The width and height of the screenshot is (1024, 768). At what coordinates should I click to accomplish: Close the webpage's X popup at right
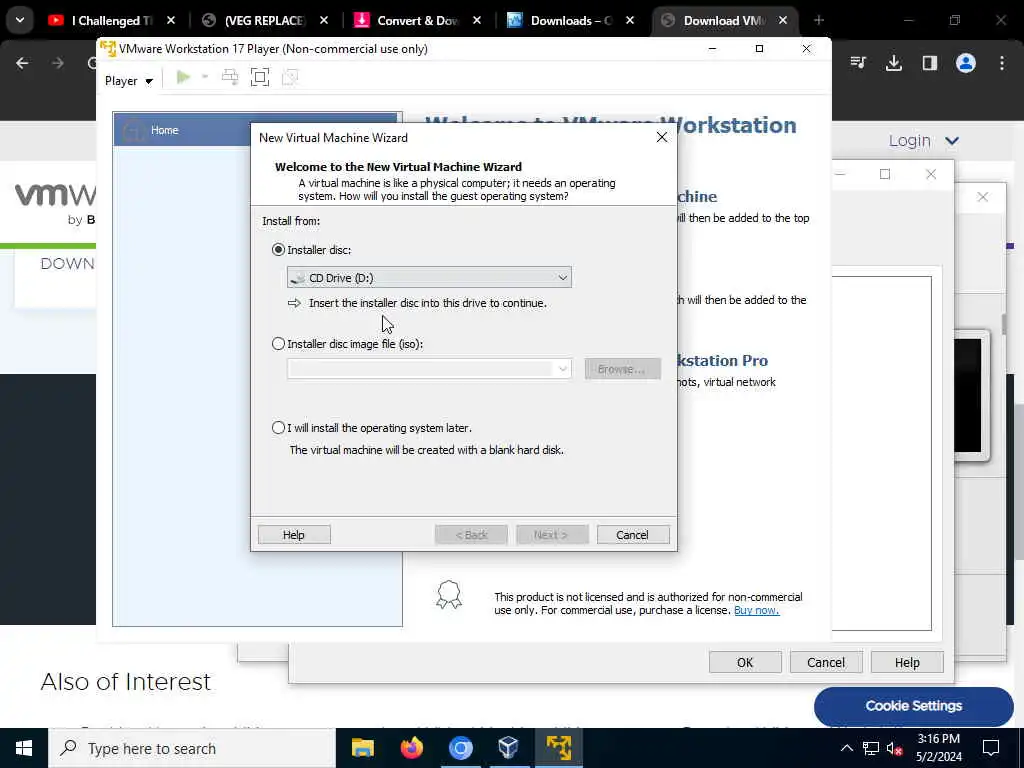click(982, 197)
